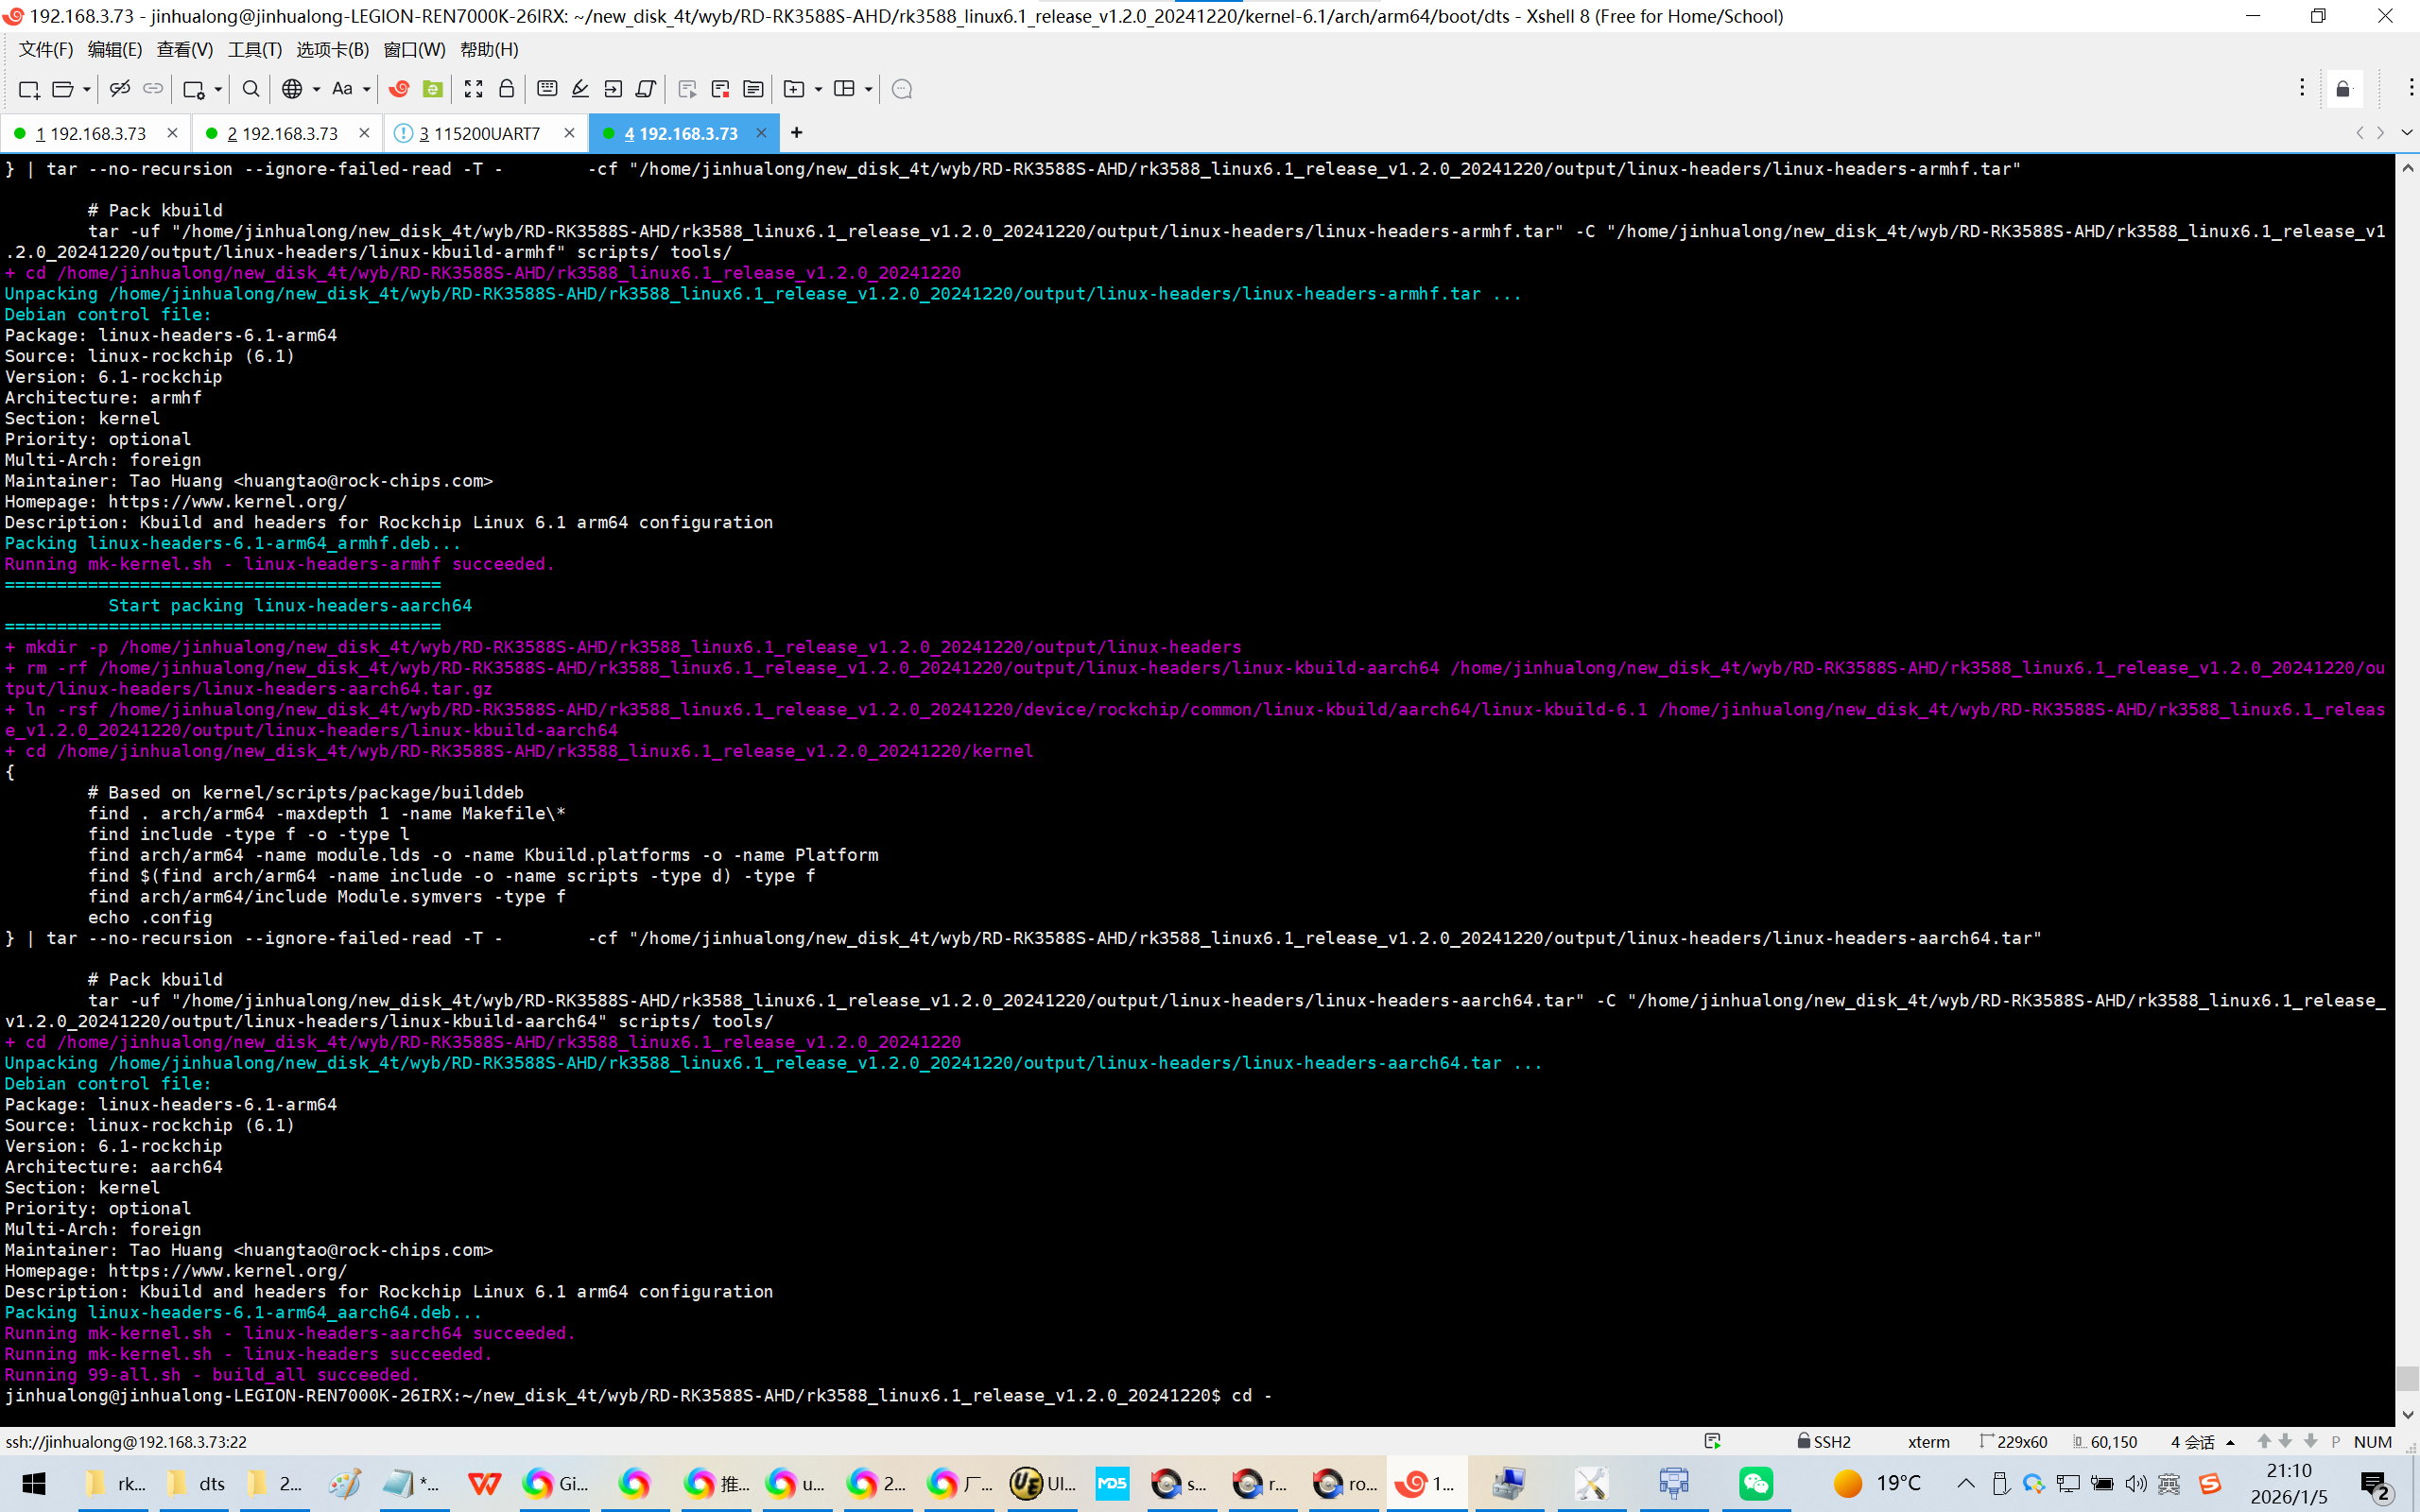2420x1512 pixels.
Task: Click the speech bubble help icon
Action: tap(901, 89)
